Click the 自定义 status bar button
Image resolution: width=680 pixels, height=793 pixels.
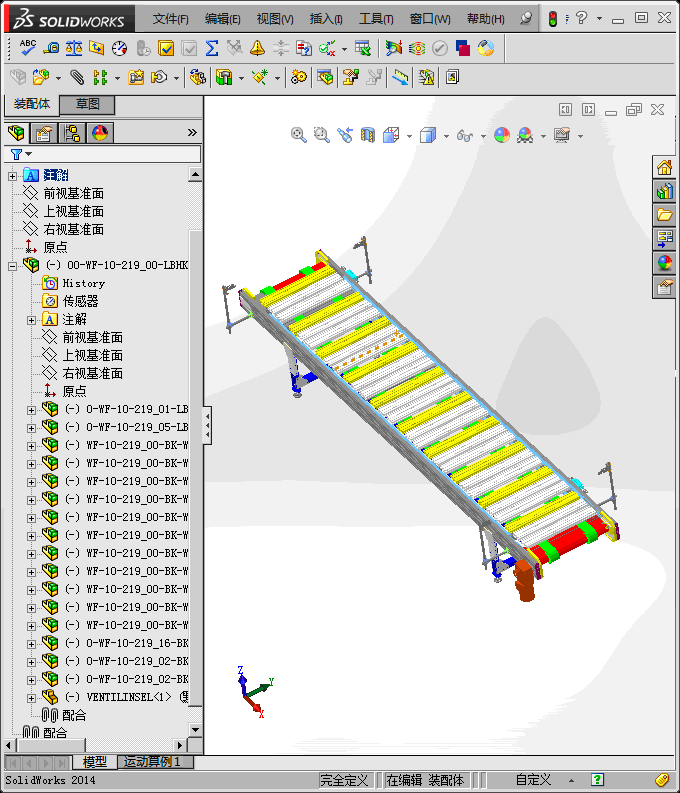pyautogui.click(x=533, y=780)
